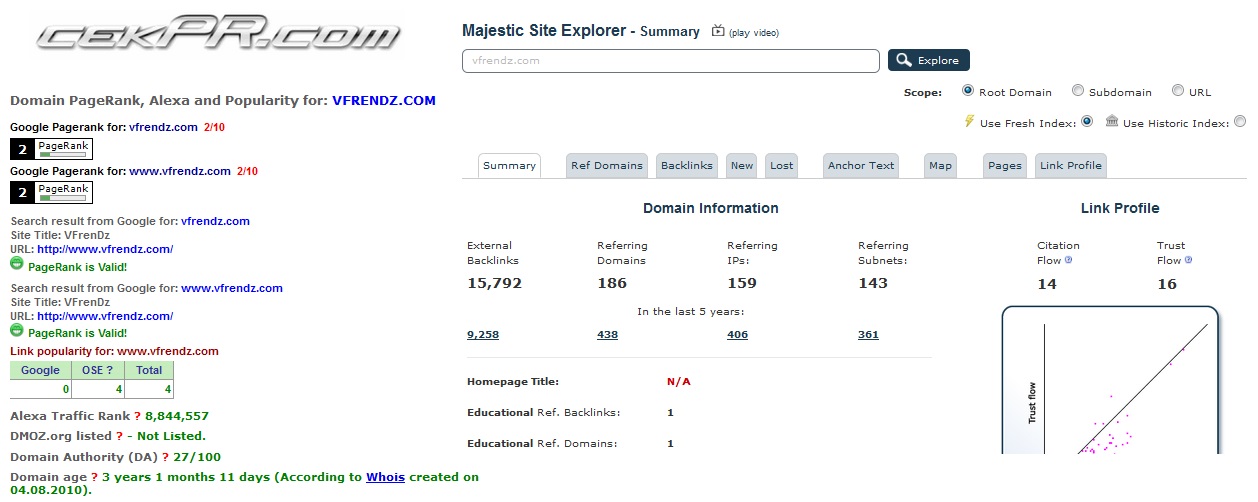
Task: Click the Domain Authority value 27/100
Action: coord(197,457)
